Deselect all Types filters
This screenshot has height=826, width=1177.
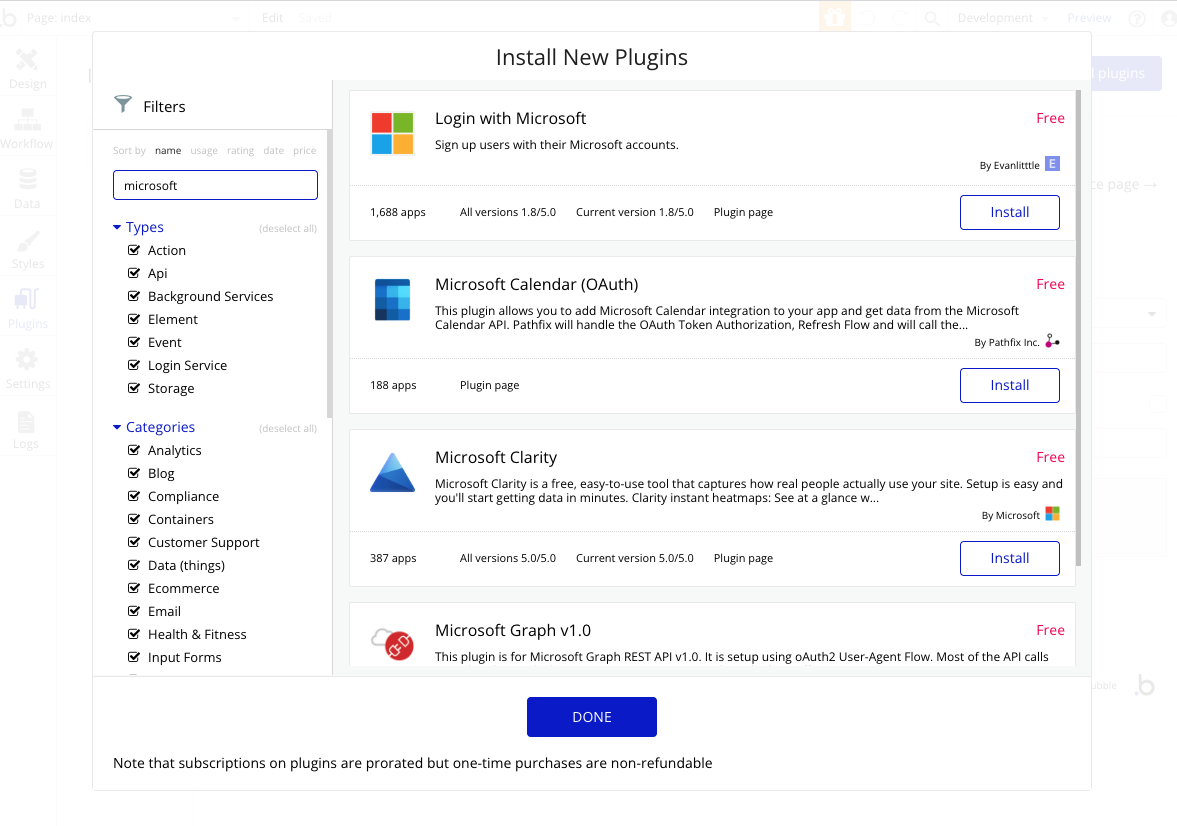coord(288,228)
